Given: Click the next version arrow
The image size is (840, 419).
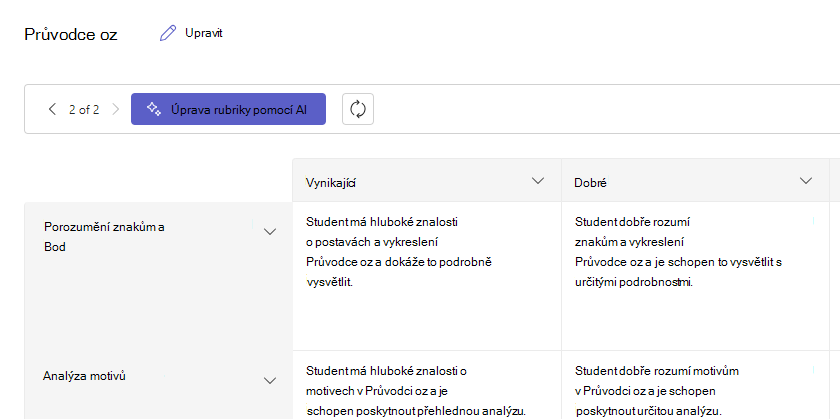Looking at the screenshot, I should pos(116,109).
